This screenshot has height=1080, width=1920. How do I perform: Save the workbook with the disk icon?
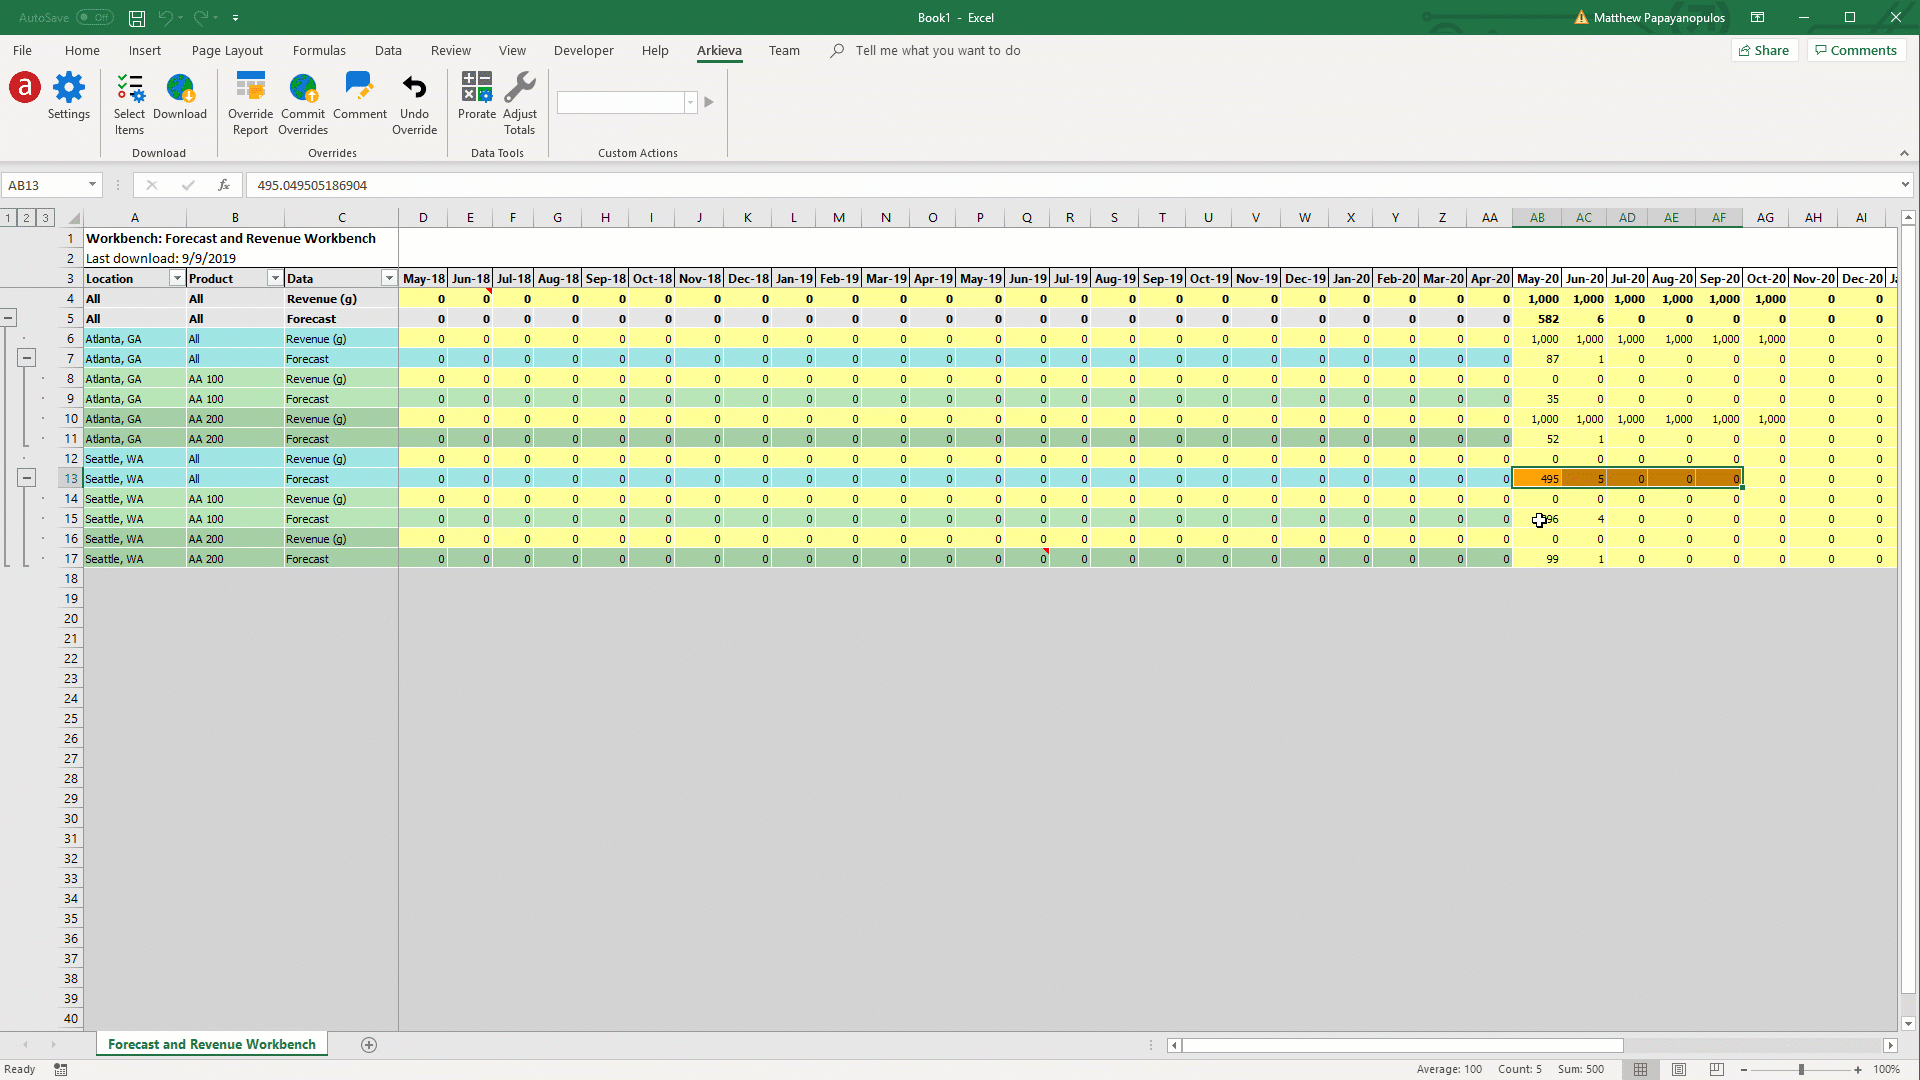(x=137, y=18)
